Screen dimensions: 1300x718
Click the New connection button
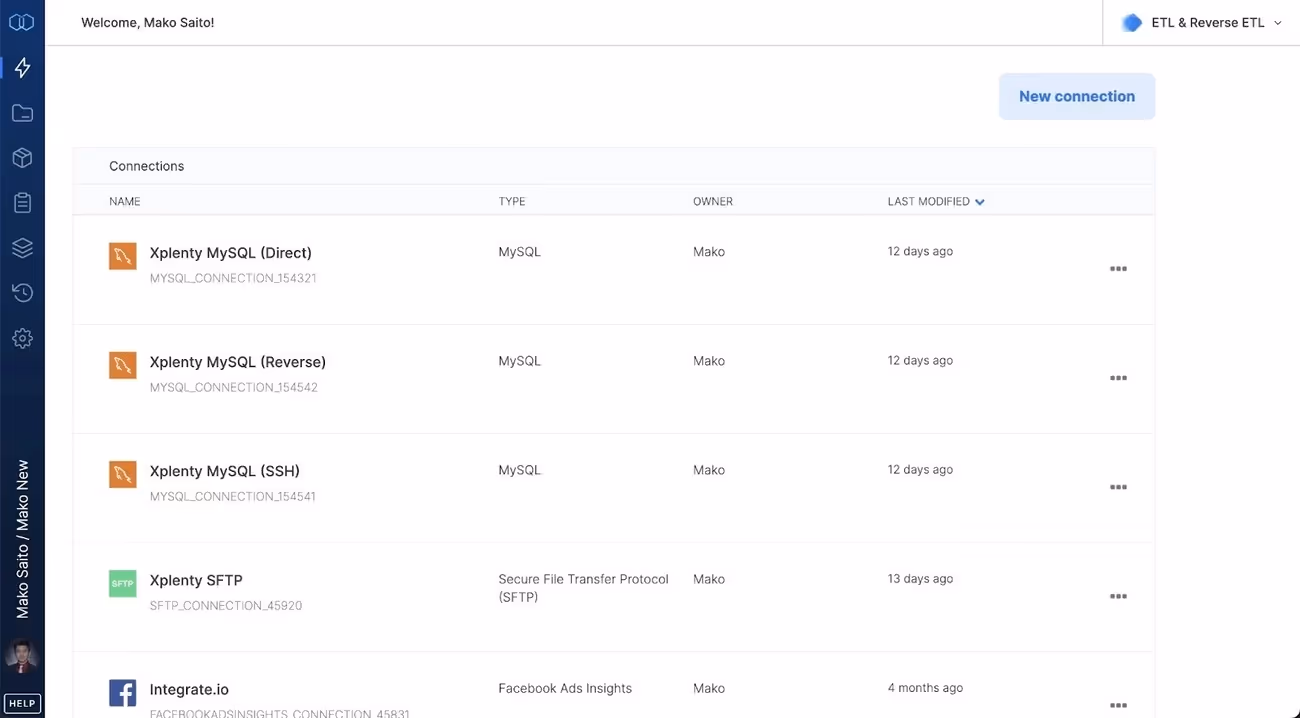tap(1077, 96)
